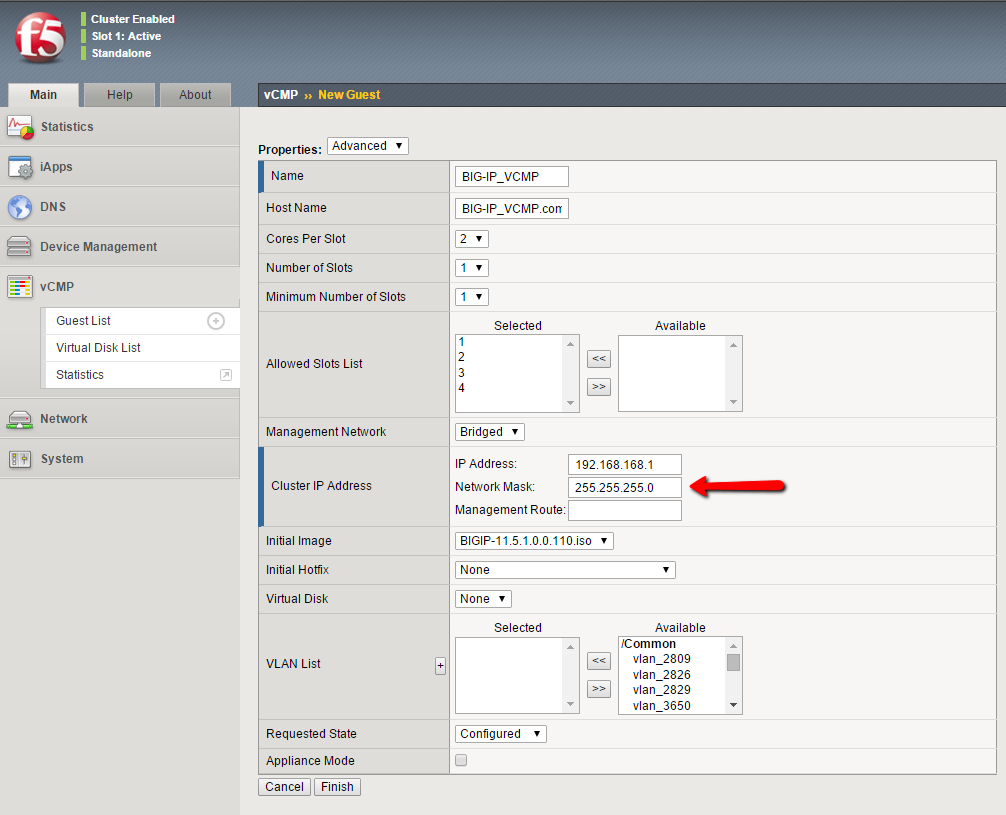
Task: Switch to the Help tab
Action: [120, 95]
